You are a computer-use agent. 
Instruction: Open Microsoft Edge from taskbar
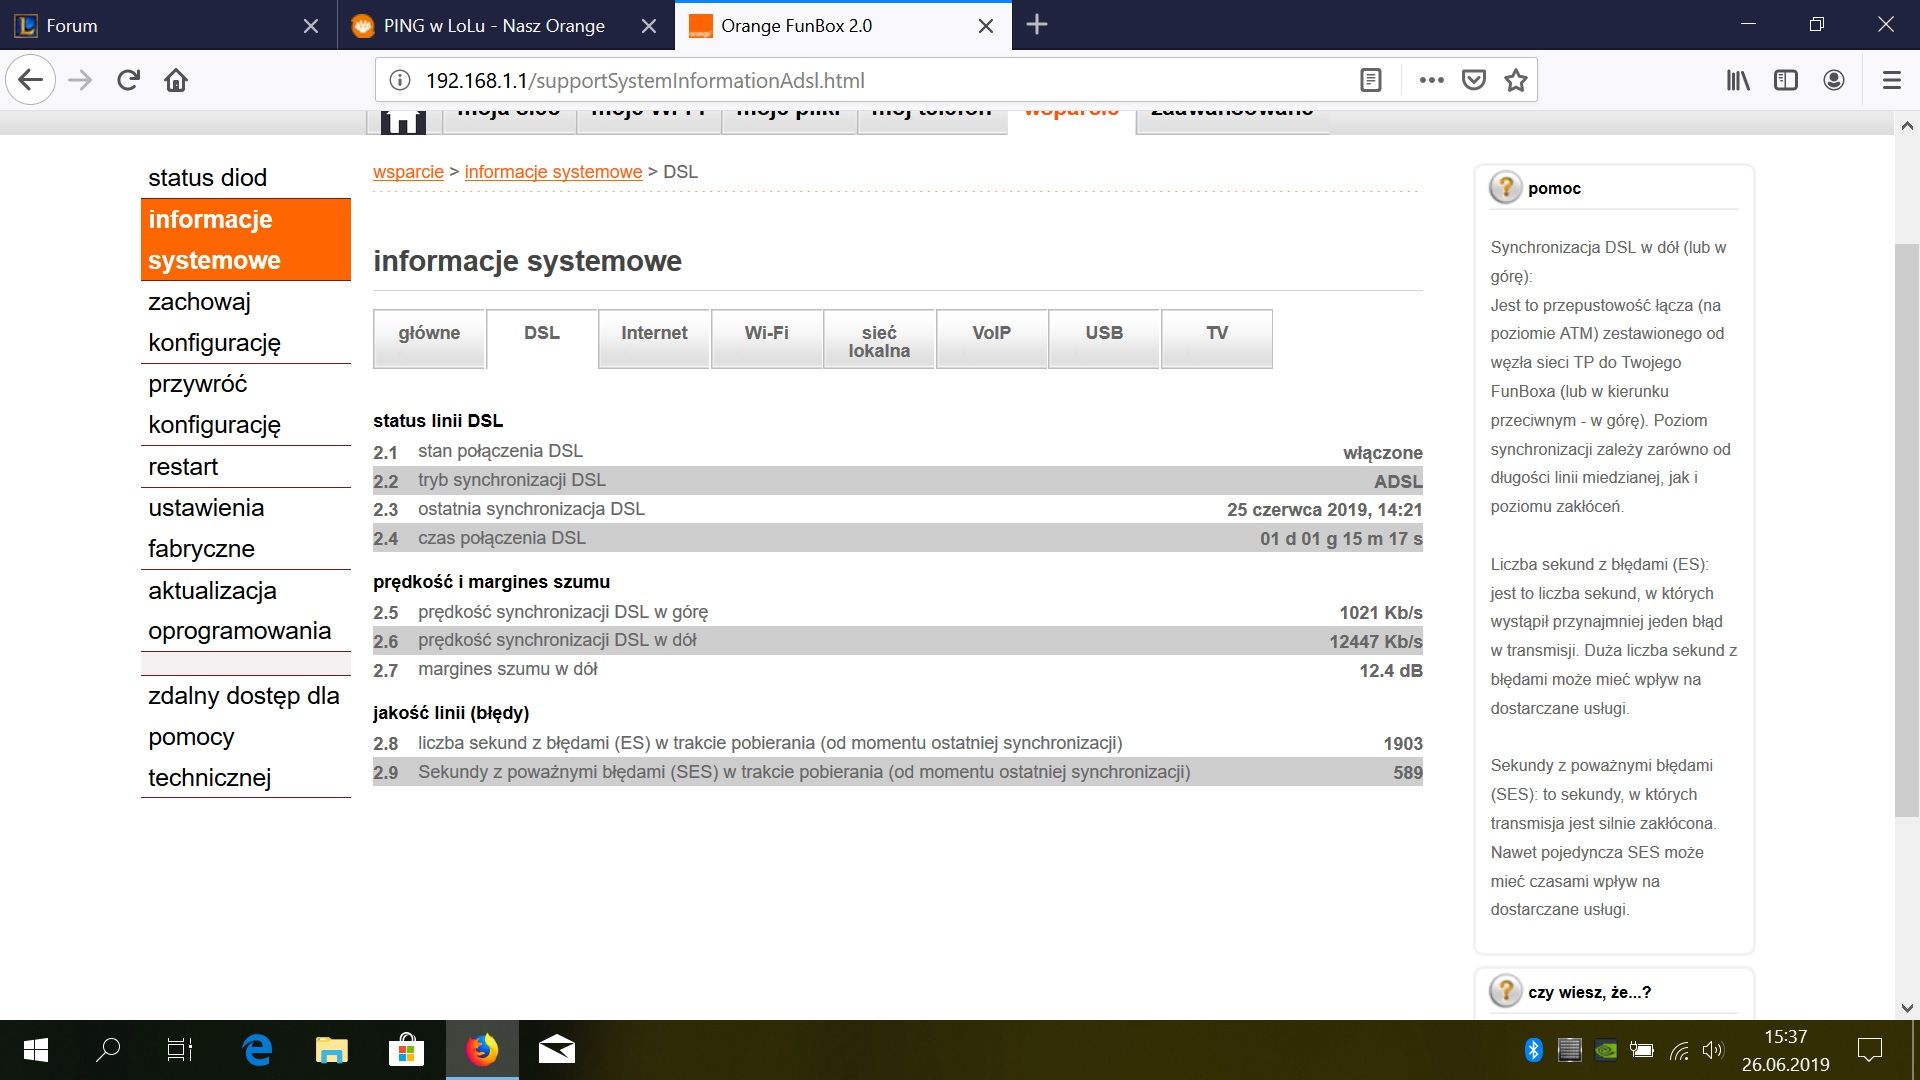pyautogui.click(x=257, y=1050)
